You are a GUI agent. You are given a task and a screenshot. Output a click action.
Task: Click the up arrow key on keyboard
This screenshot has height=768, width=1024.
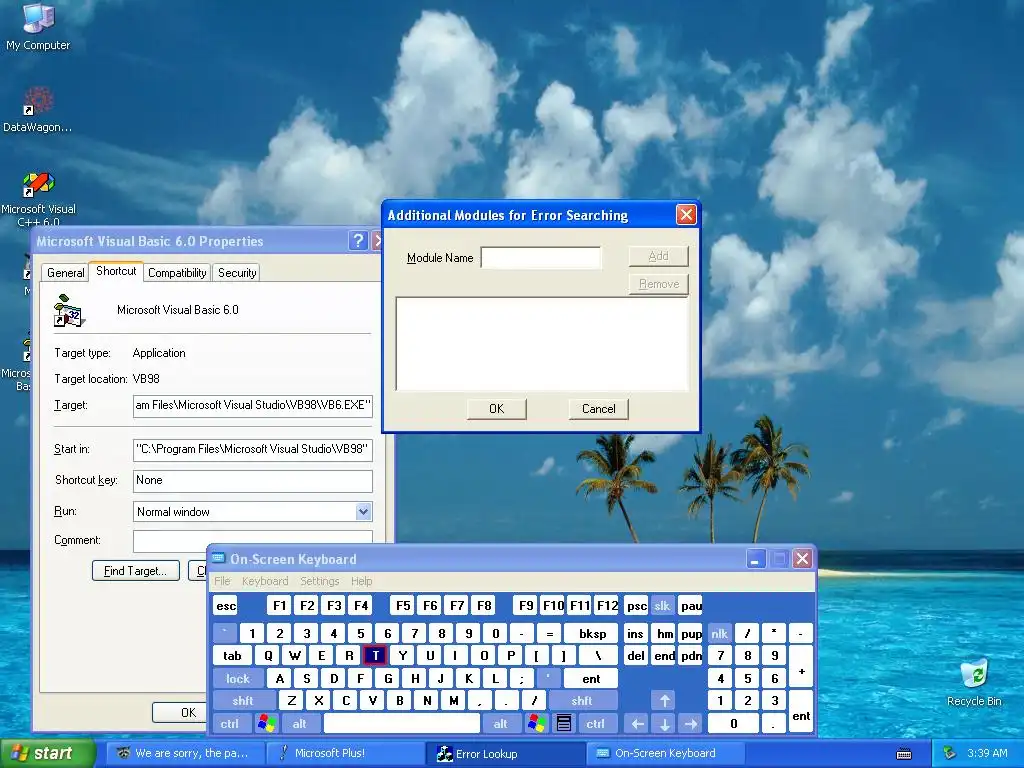click(x=665, y=701)
